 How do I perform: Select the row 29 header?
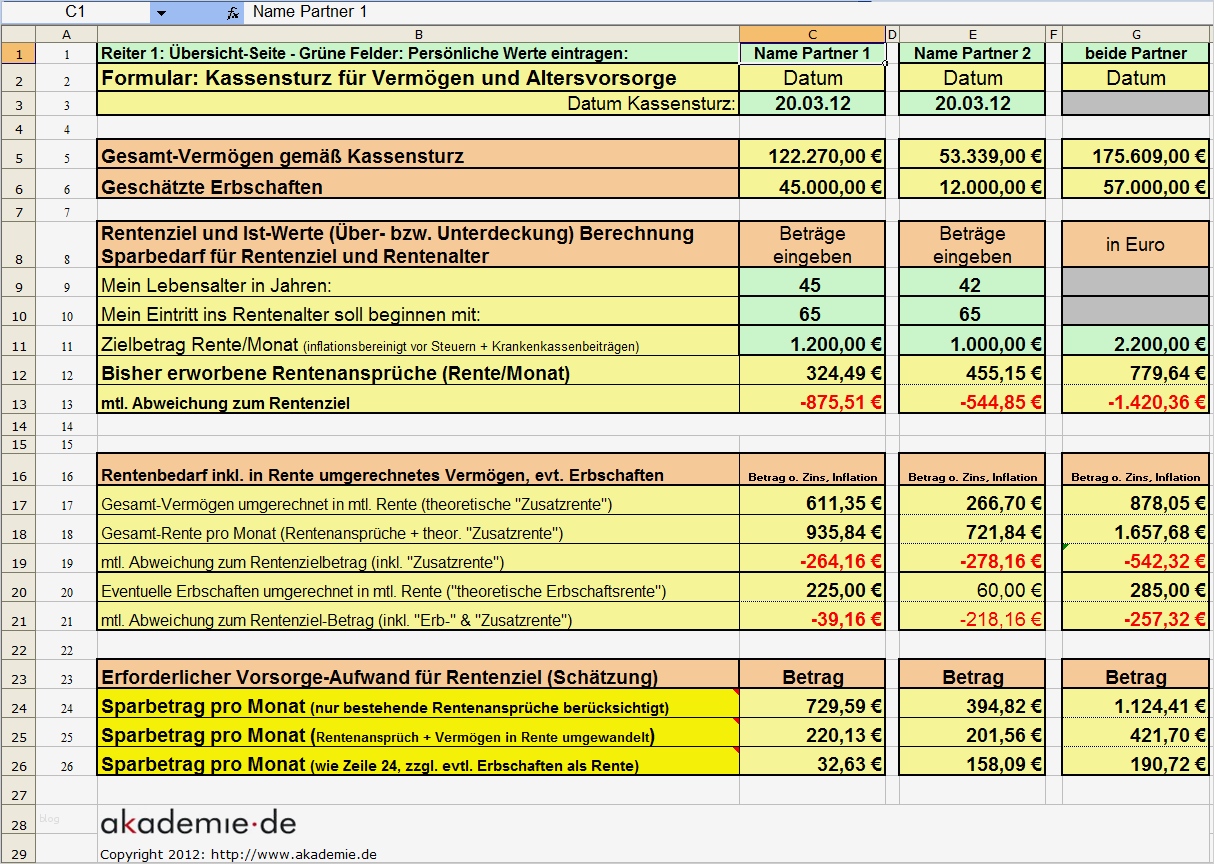click(x=17, y=853)
